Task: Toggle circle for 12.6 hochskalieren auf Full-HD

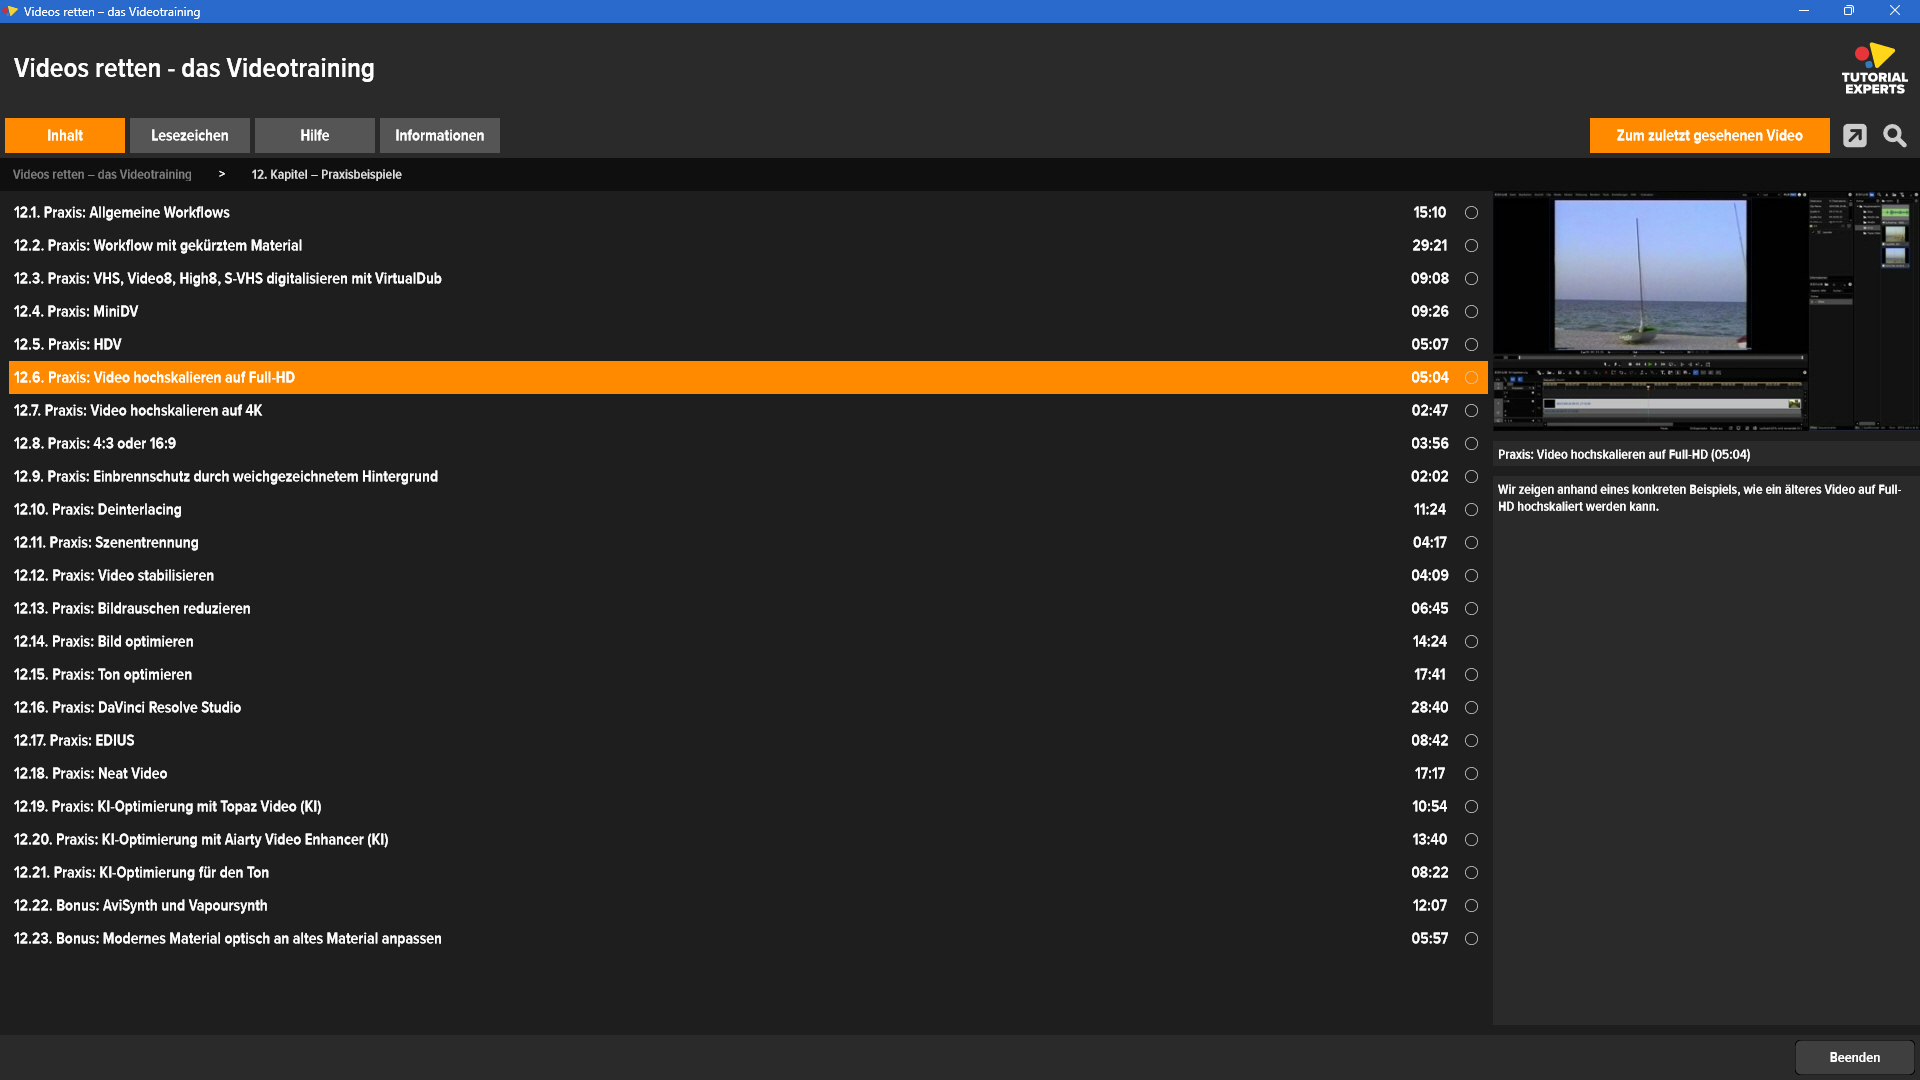Action: 1471,377
